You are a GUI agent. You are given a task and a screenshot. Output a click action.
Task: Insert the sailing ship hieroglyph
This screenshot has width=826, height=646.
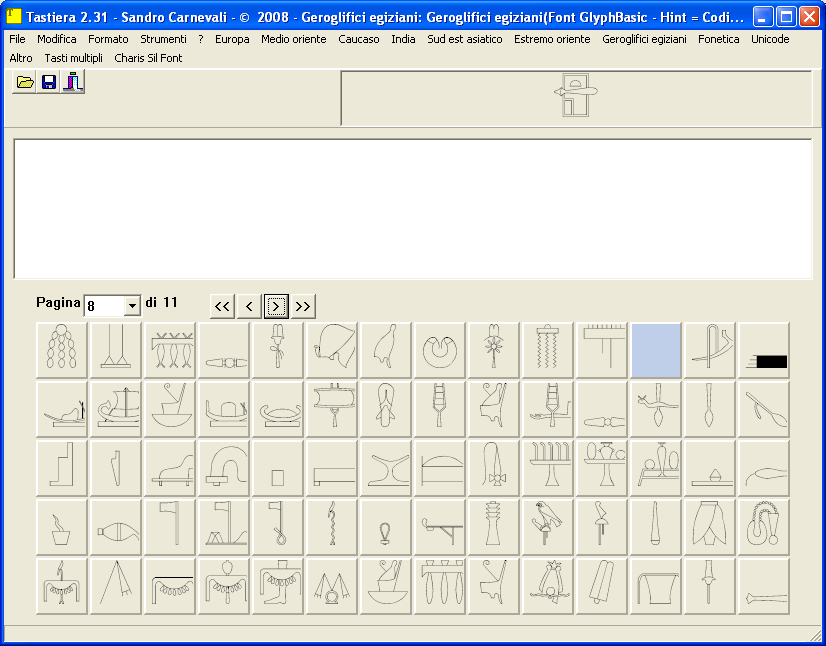pyautogui.click(x=116, y=409)
